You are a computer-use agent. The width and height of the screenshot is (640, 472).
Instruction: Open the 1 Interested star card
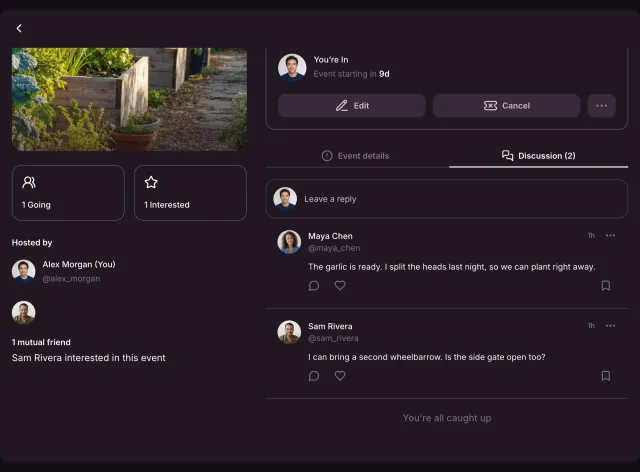point(190,193)
